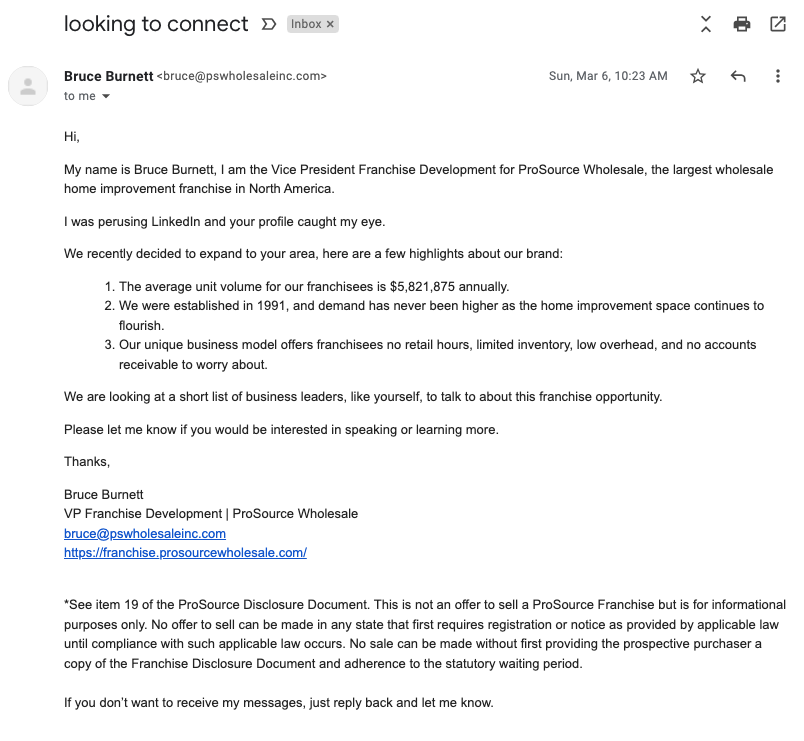Star this message from Bruce Burnett

698,76
